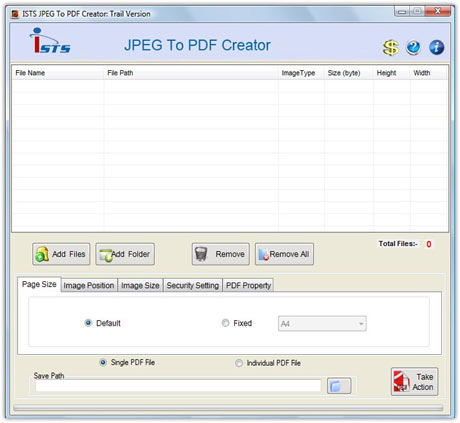Click the File Path column header
This screenshot has width=460, height=423.
(x=191, y=73)
